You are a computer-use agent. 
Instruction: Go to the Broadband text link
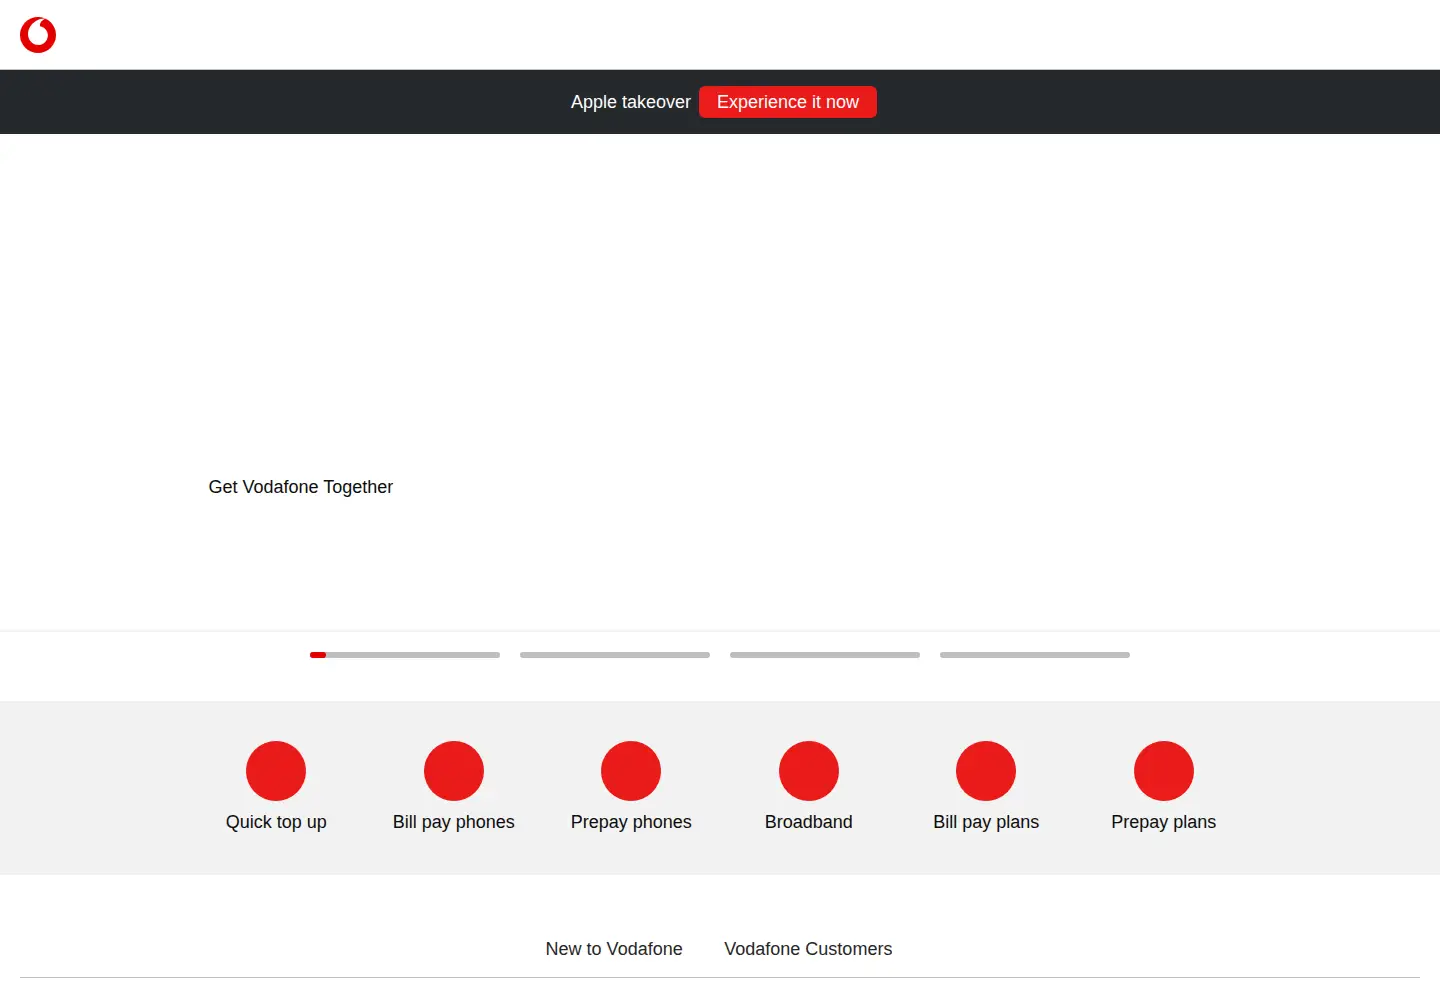(x=809, y=822)
